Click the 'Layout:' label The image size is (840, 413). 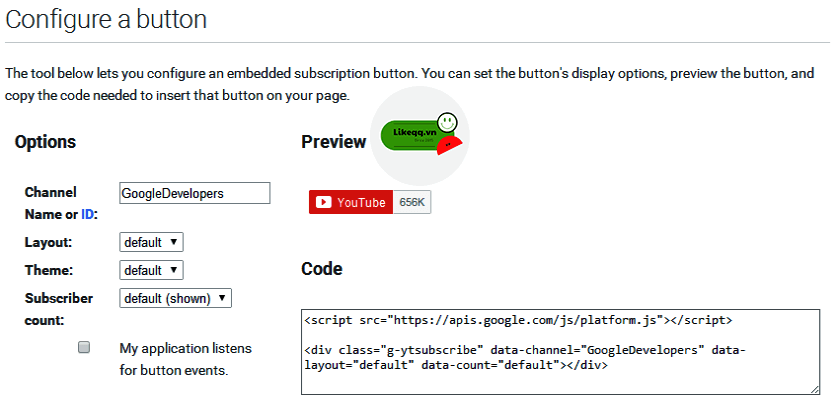[48, 243]
